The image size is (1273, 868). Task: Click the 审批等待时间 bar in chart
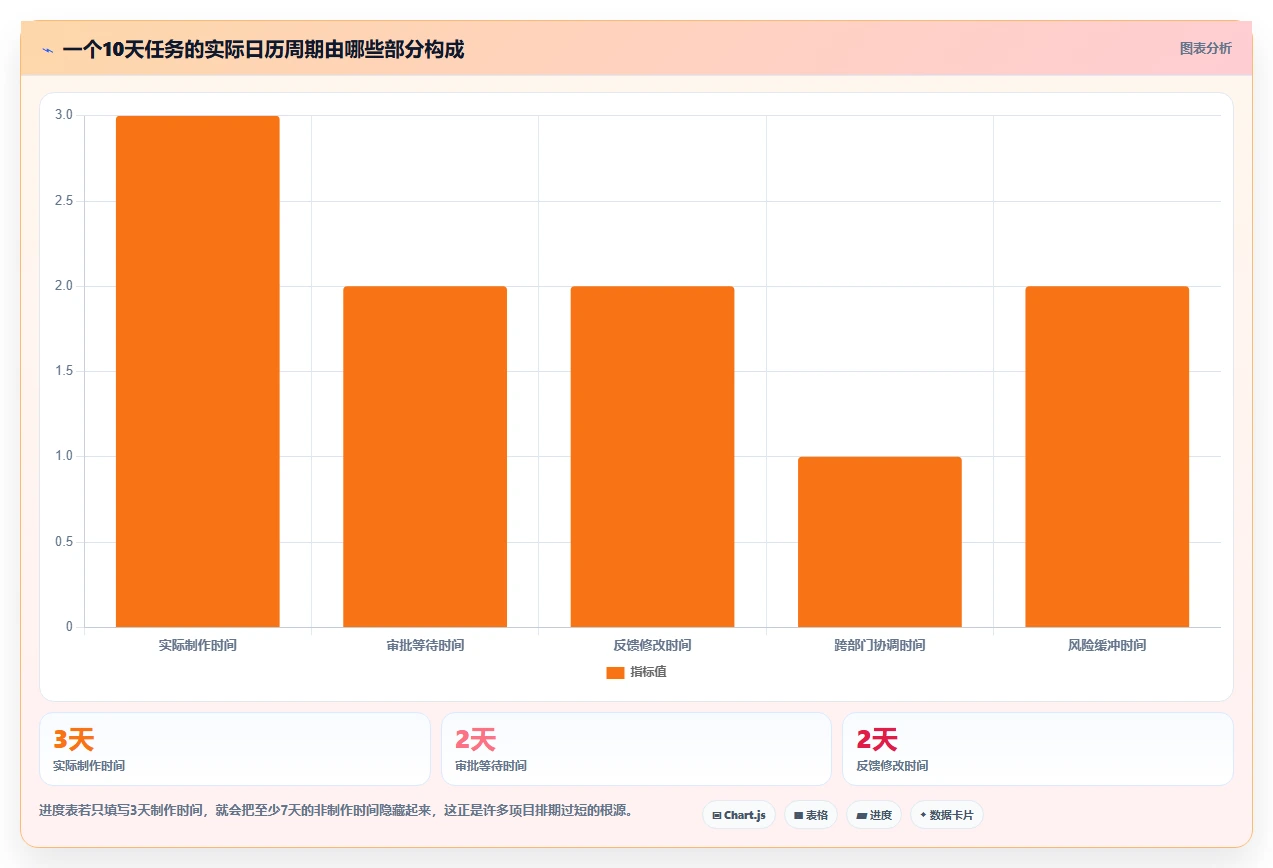point(425,457)
